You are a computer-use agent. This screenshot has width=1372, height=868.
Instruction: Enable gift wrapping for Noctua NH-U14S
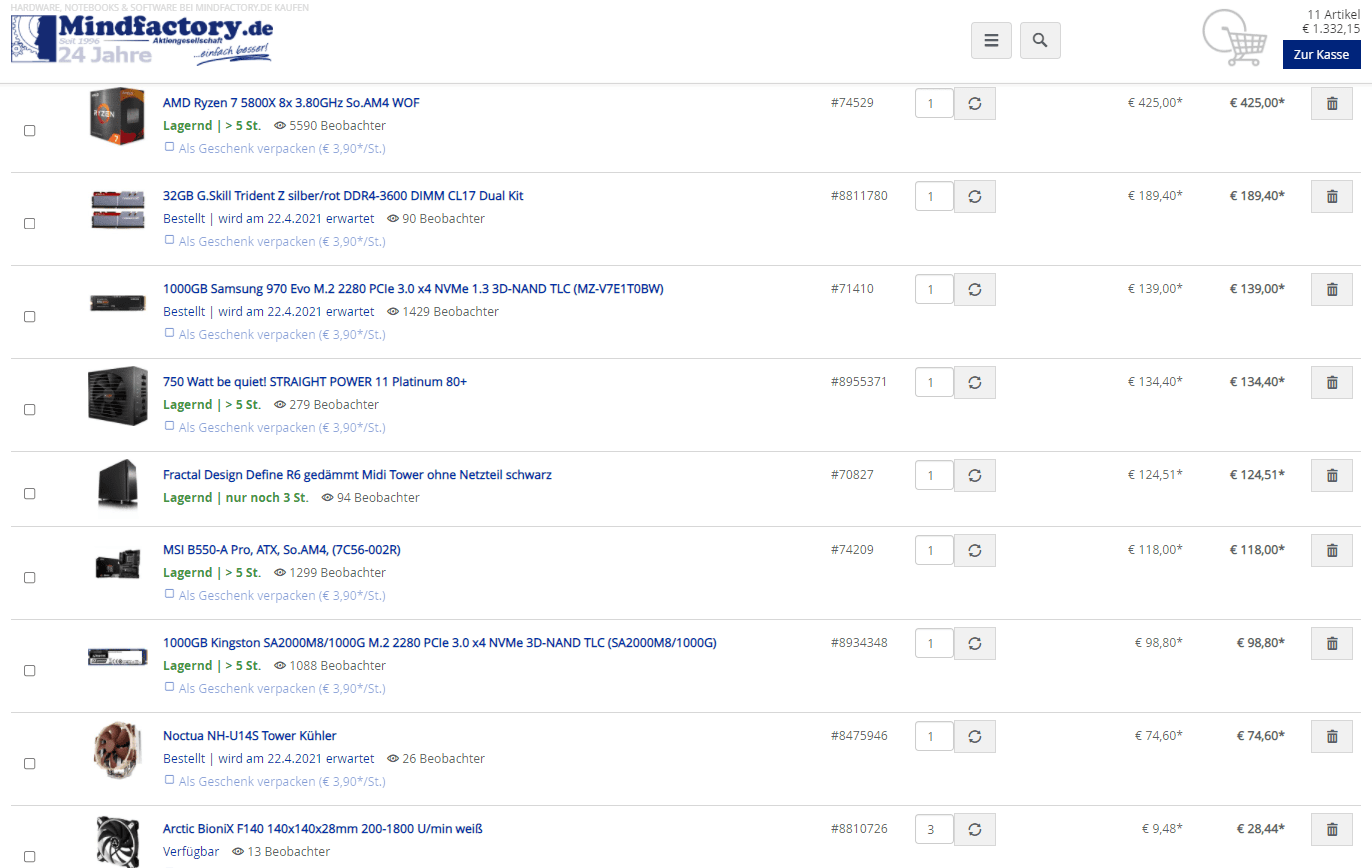tap(169, 780)
